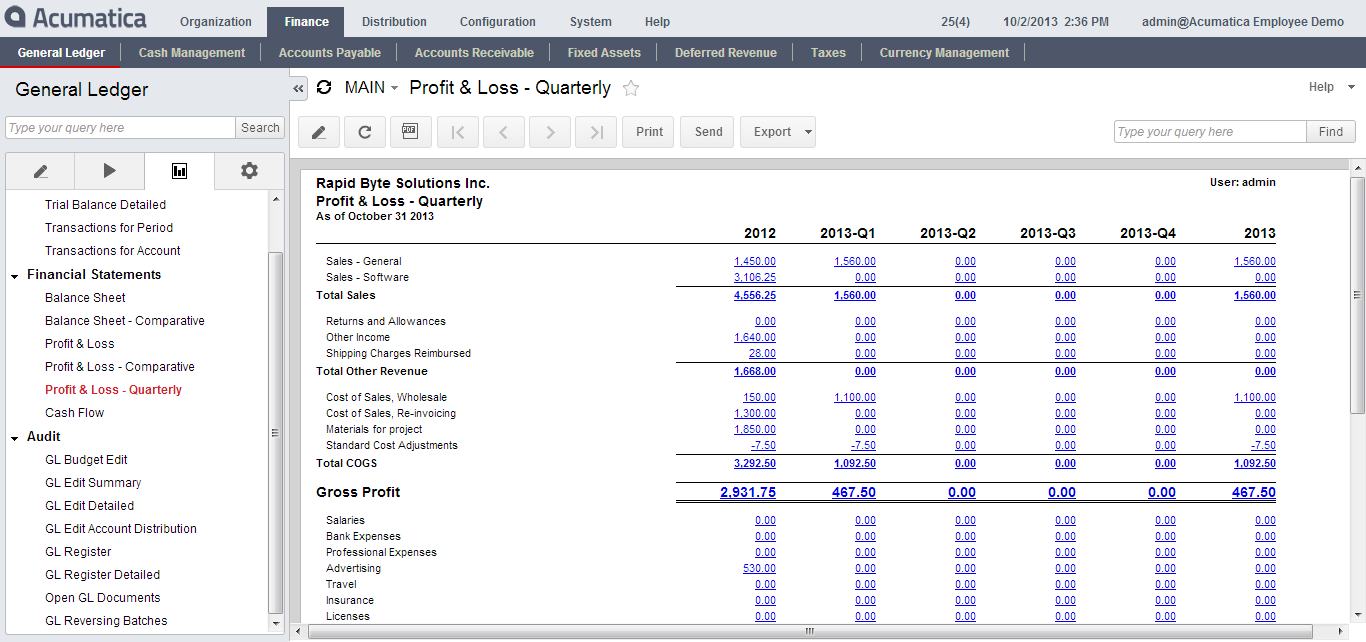Open the Trial Balance Detailed report
This screenshot has height=642, width=1366.
pyautogui.click(x=105, y=205)
